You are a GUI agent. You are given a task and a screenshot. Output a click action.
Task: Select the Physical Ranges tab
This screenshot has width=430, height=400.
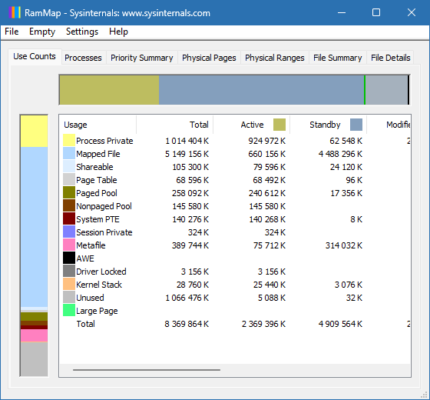tap(275, 58)
